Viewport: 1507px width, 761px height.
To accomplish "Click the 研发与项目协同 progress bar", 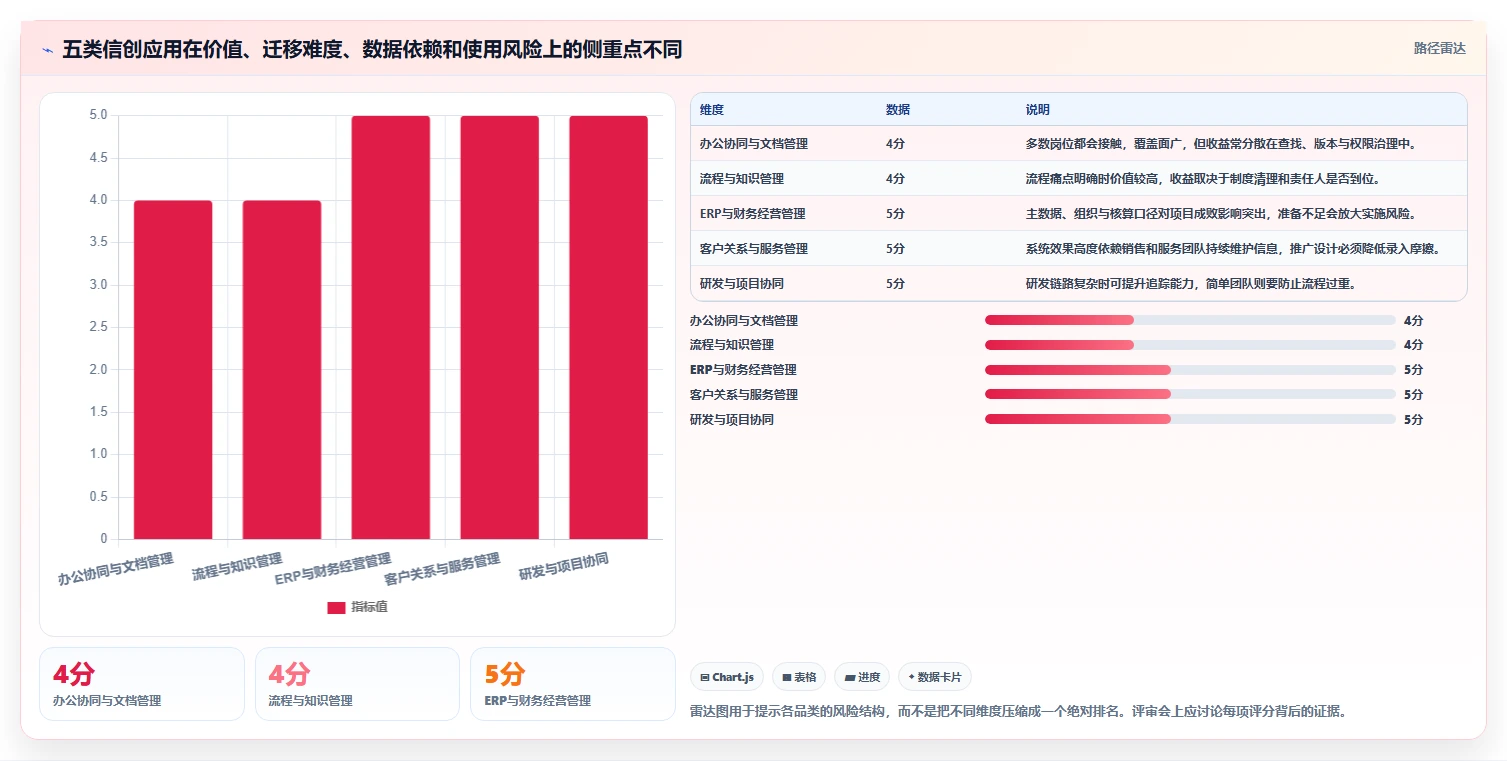I will click(x=1190, y=419).
